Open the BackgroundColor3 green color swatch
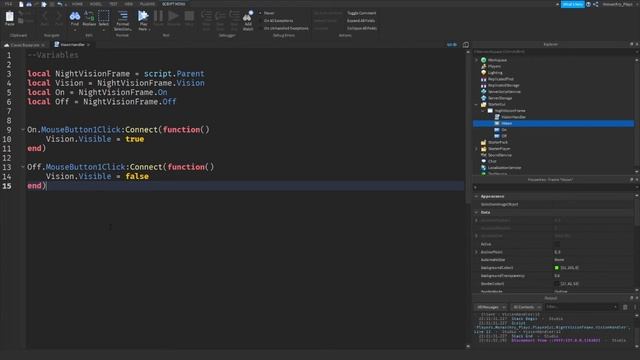The height and width of the screenshot is (360, 640). [557, 268]
